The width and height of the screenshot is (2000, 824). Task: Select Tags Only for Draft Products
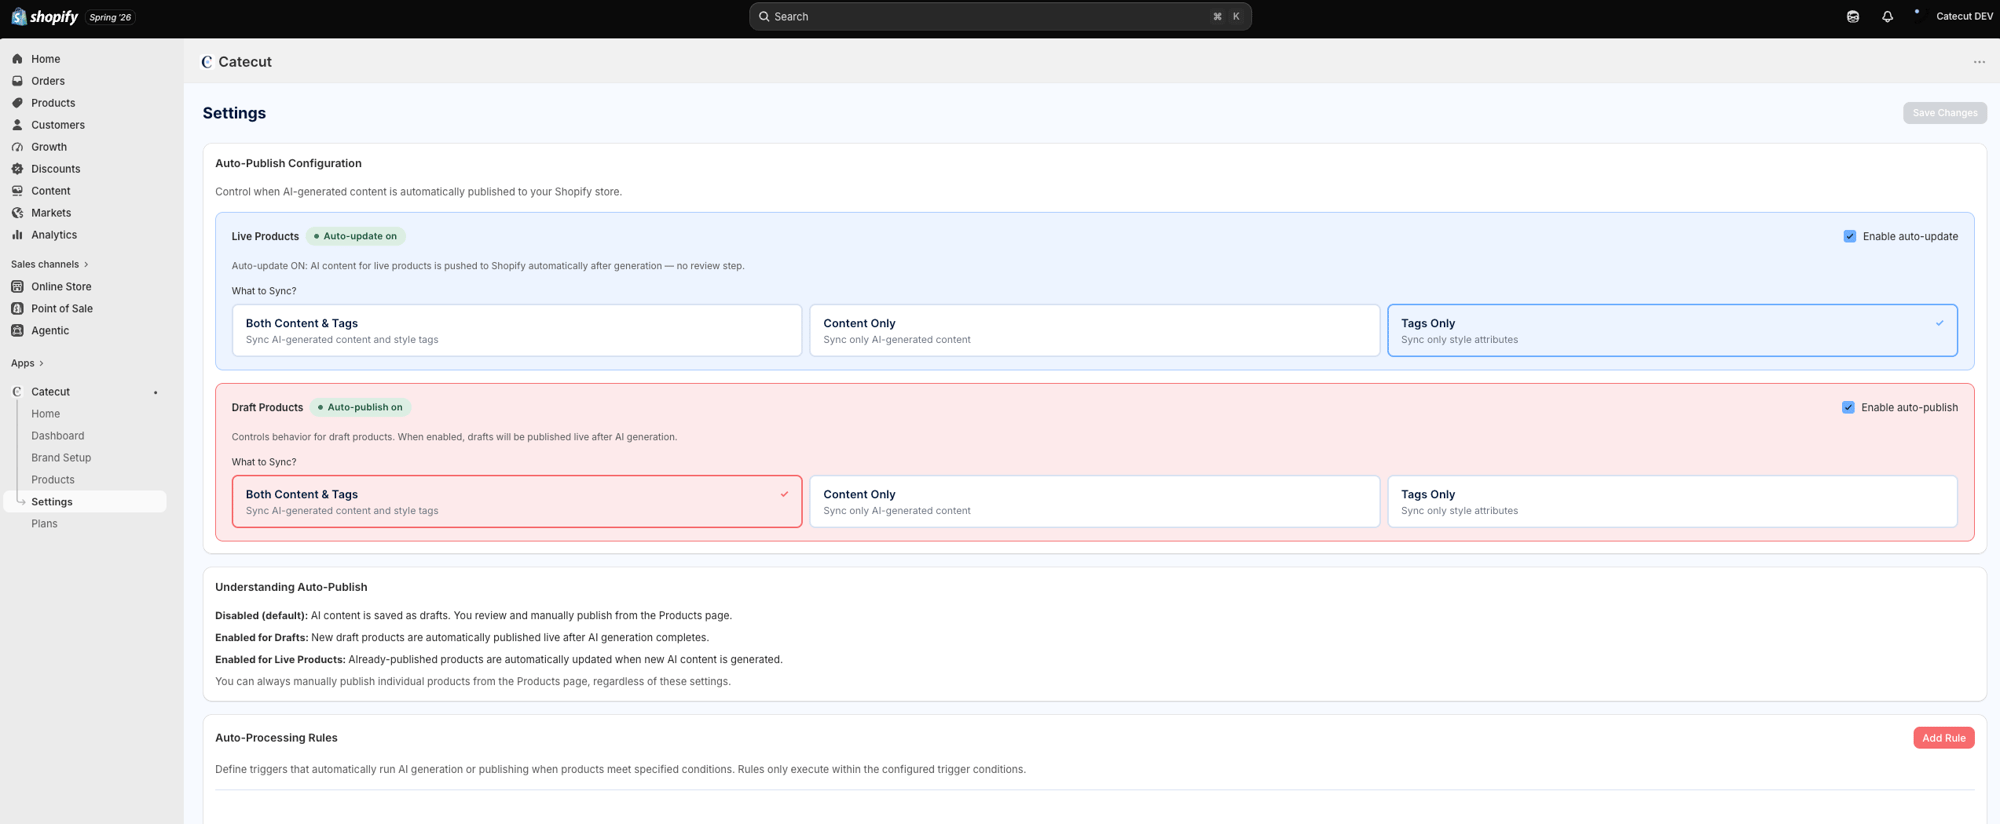[1672, 501]
